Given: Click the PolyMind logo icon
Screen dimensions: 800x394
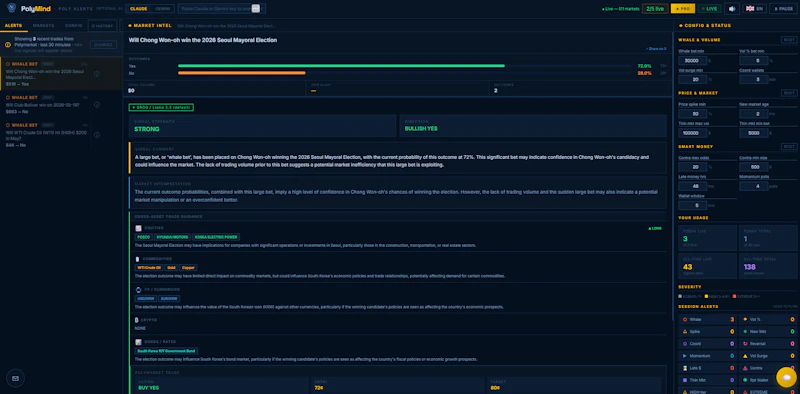Looking at the screenshot, I should pyautogui.click(x=12, y=8).
